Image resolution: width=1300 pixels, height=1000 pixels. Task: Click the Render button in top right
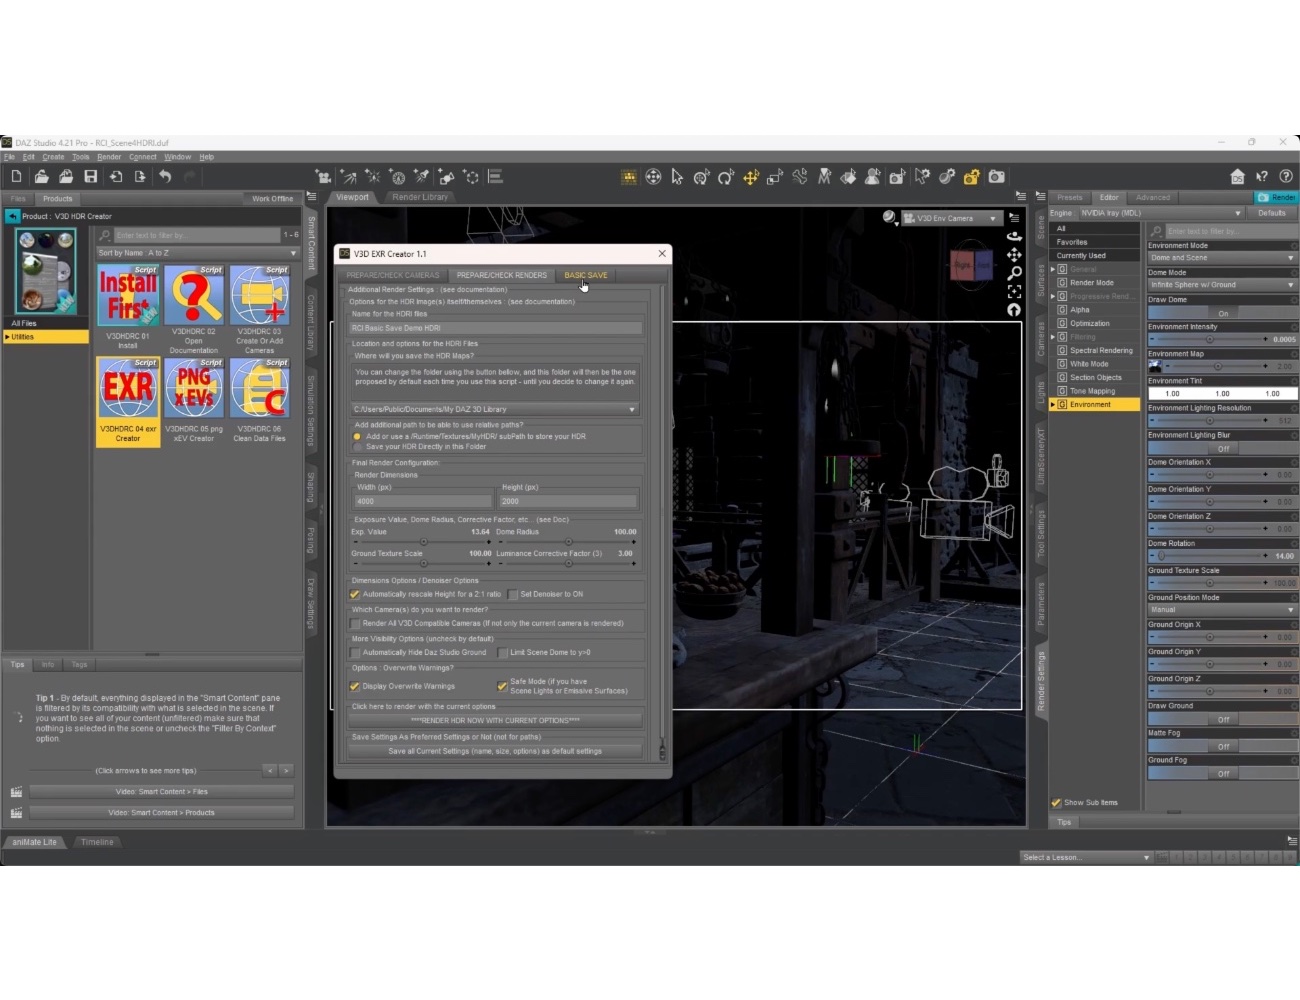[x=1278, y=197]
